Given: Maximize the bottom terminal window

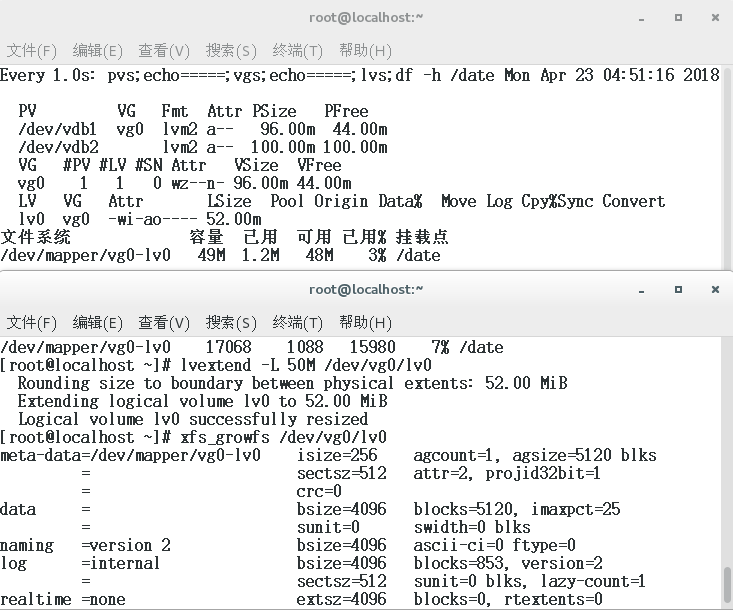Looking at the screenshot, I should [x=678, y=290].
